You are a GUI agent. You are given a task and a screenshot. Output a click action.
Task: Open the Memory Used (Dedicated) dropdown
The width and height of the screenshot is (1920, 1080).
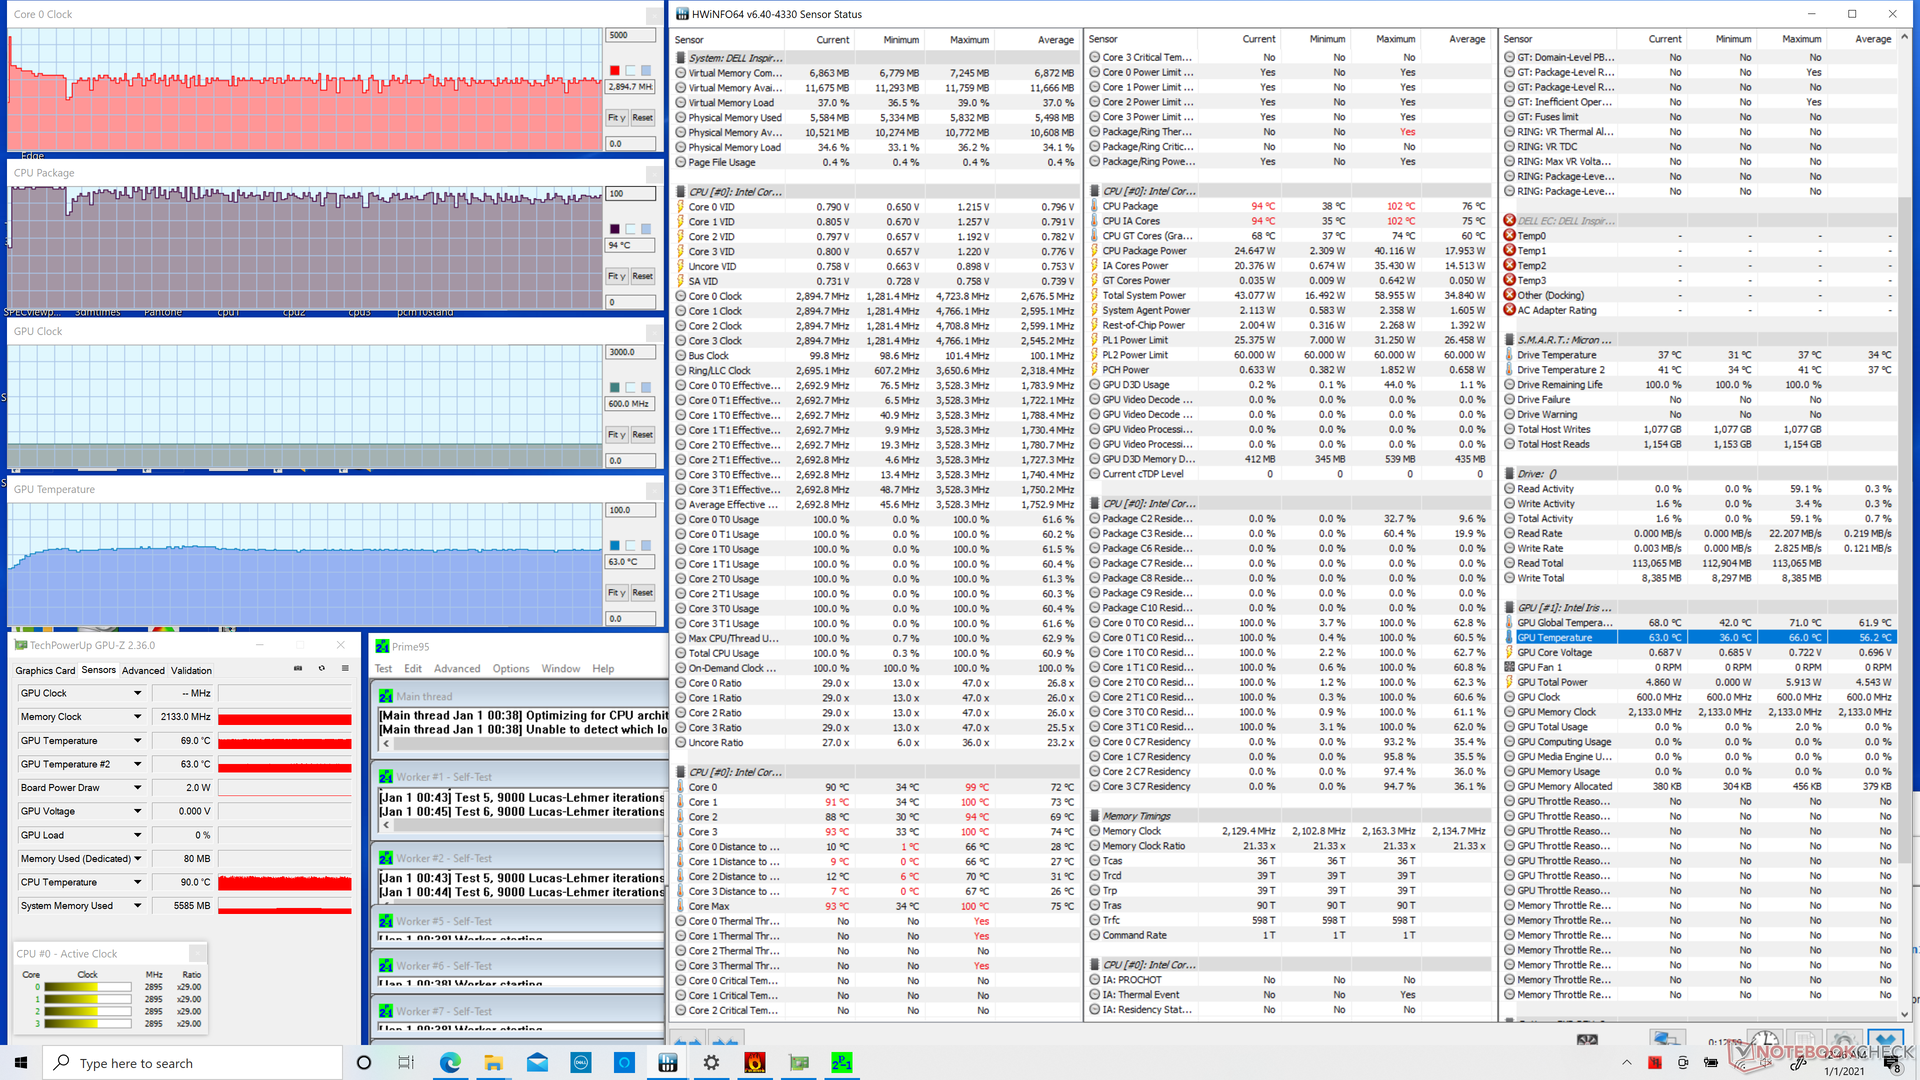click(x=137, y=859)
